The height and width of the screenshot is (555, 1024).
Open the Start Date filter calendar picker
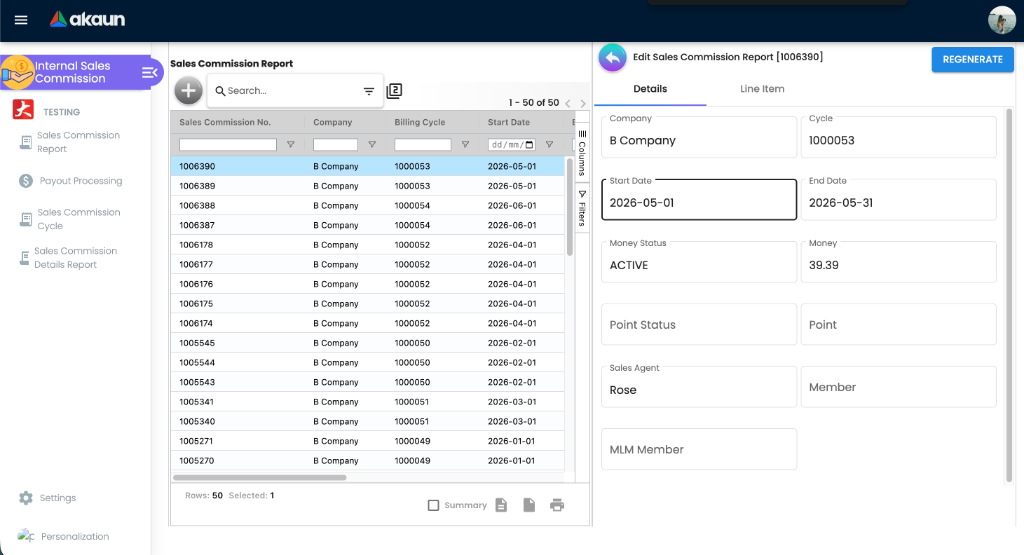tap(530, 145)
